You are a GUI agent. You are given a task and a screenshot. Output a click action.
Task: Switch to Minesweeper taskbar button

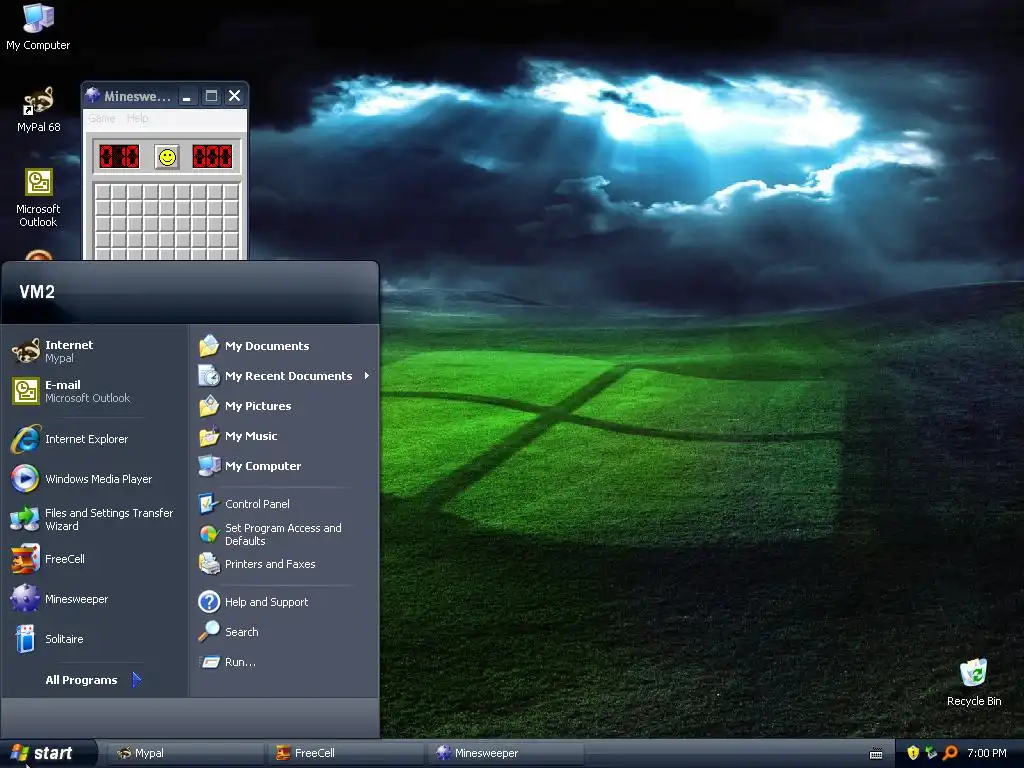click(x=505, y=753)
